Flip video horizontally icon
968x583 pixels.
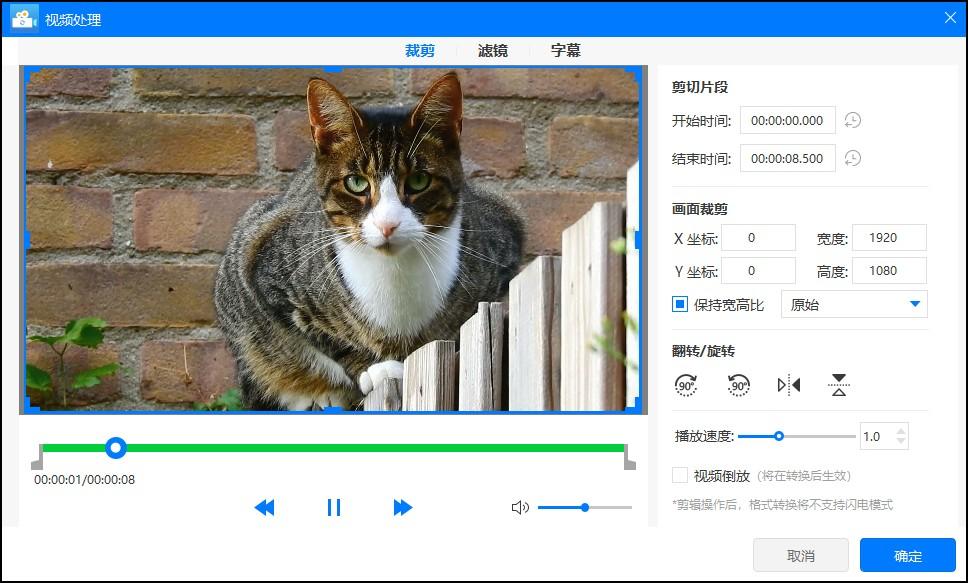click(x=789, y=385)
